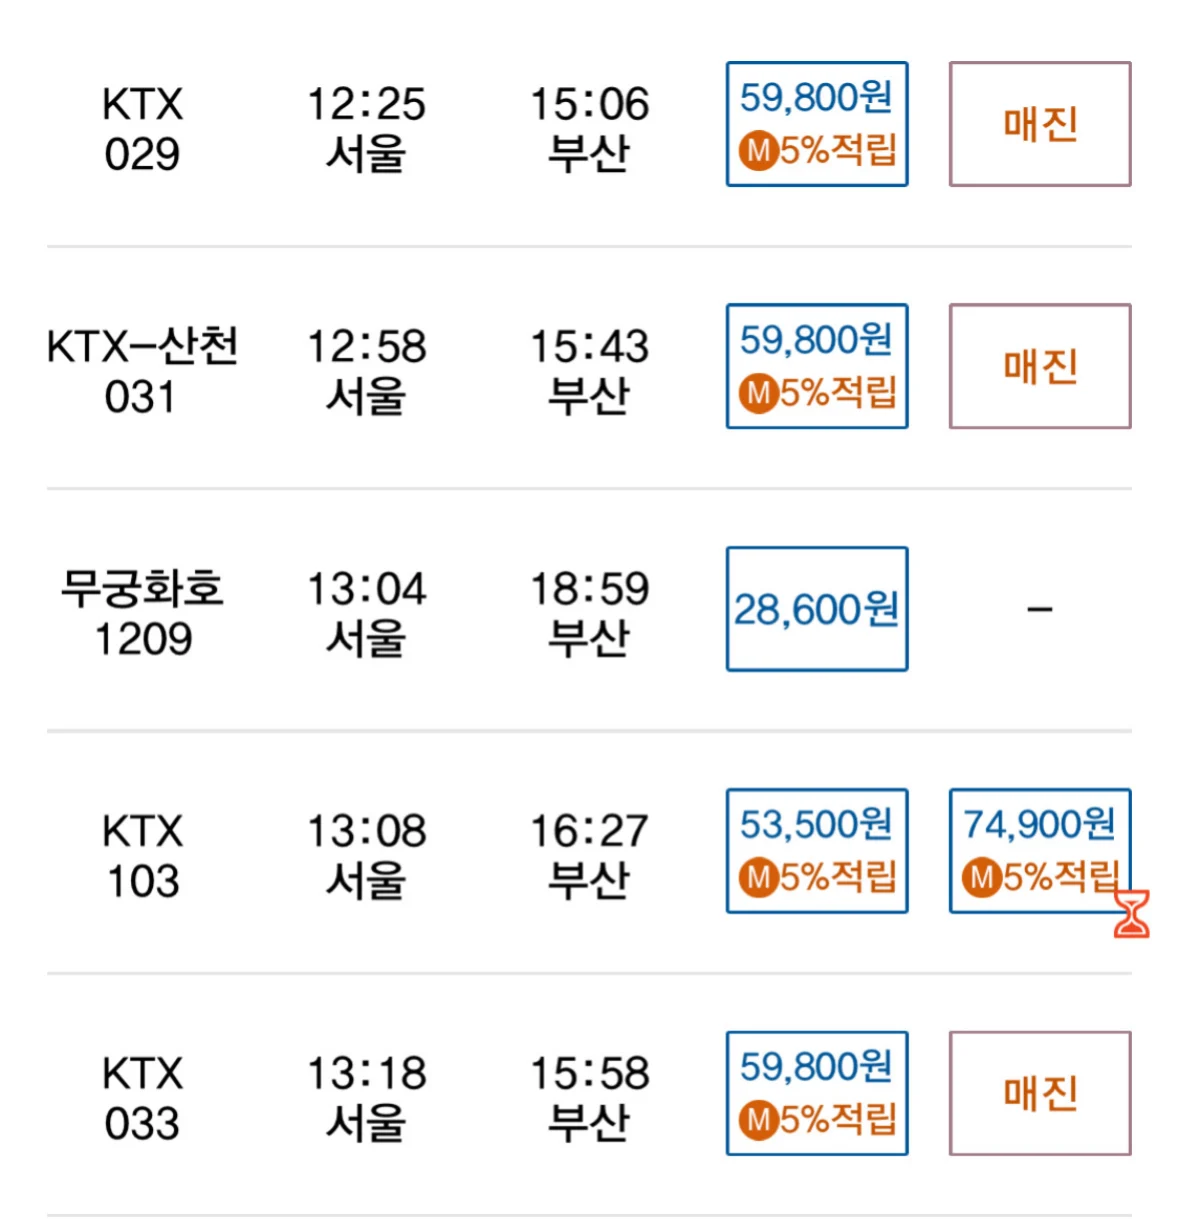This screenshot has height=1219, width=1179.
Task: Click the M mileage icon in KTX-산천 031 fare
Action: [x=759, y=393]
